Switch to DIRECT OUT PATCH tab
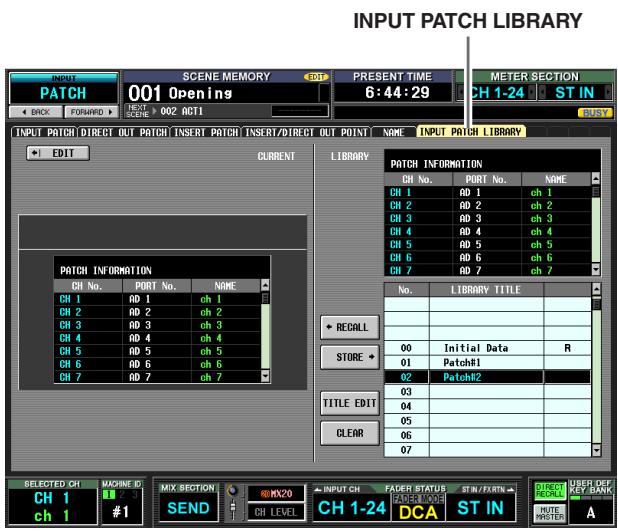The width and height of the screenshot is (618, 531). pyautogui.click(x=124, y=132)
